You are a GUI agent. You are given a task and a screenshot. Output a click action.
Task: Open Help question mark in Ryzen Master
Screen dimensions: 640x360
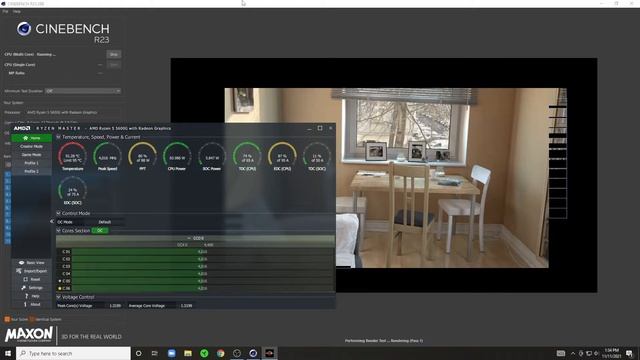click(27, 296)
